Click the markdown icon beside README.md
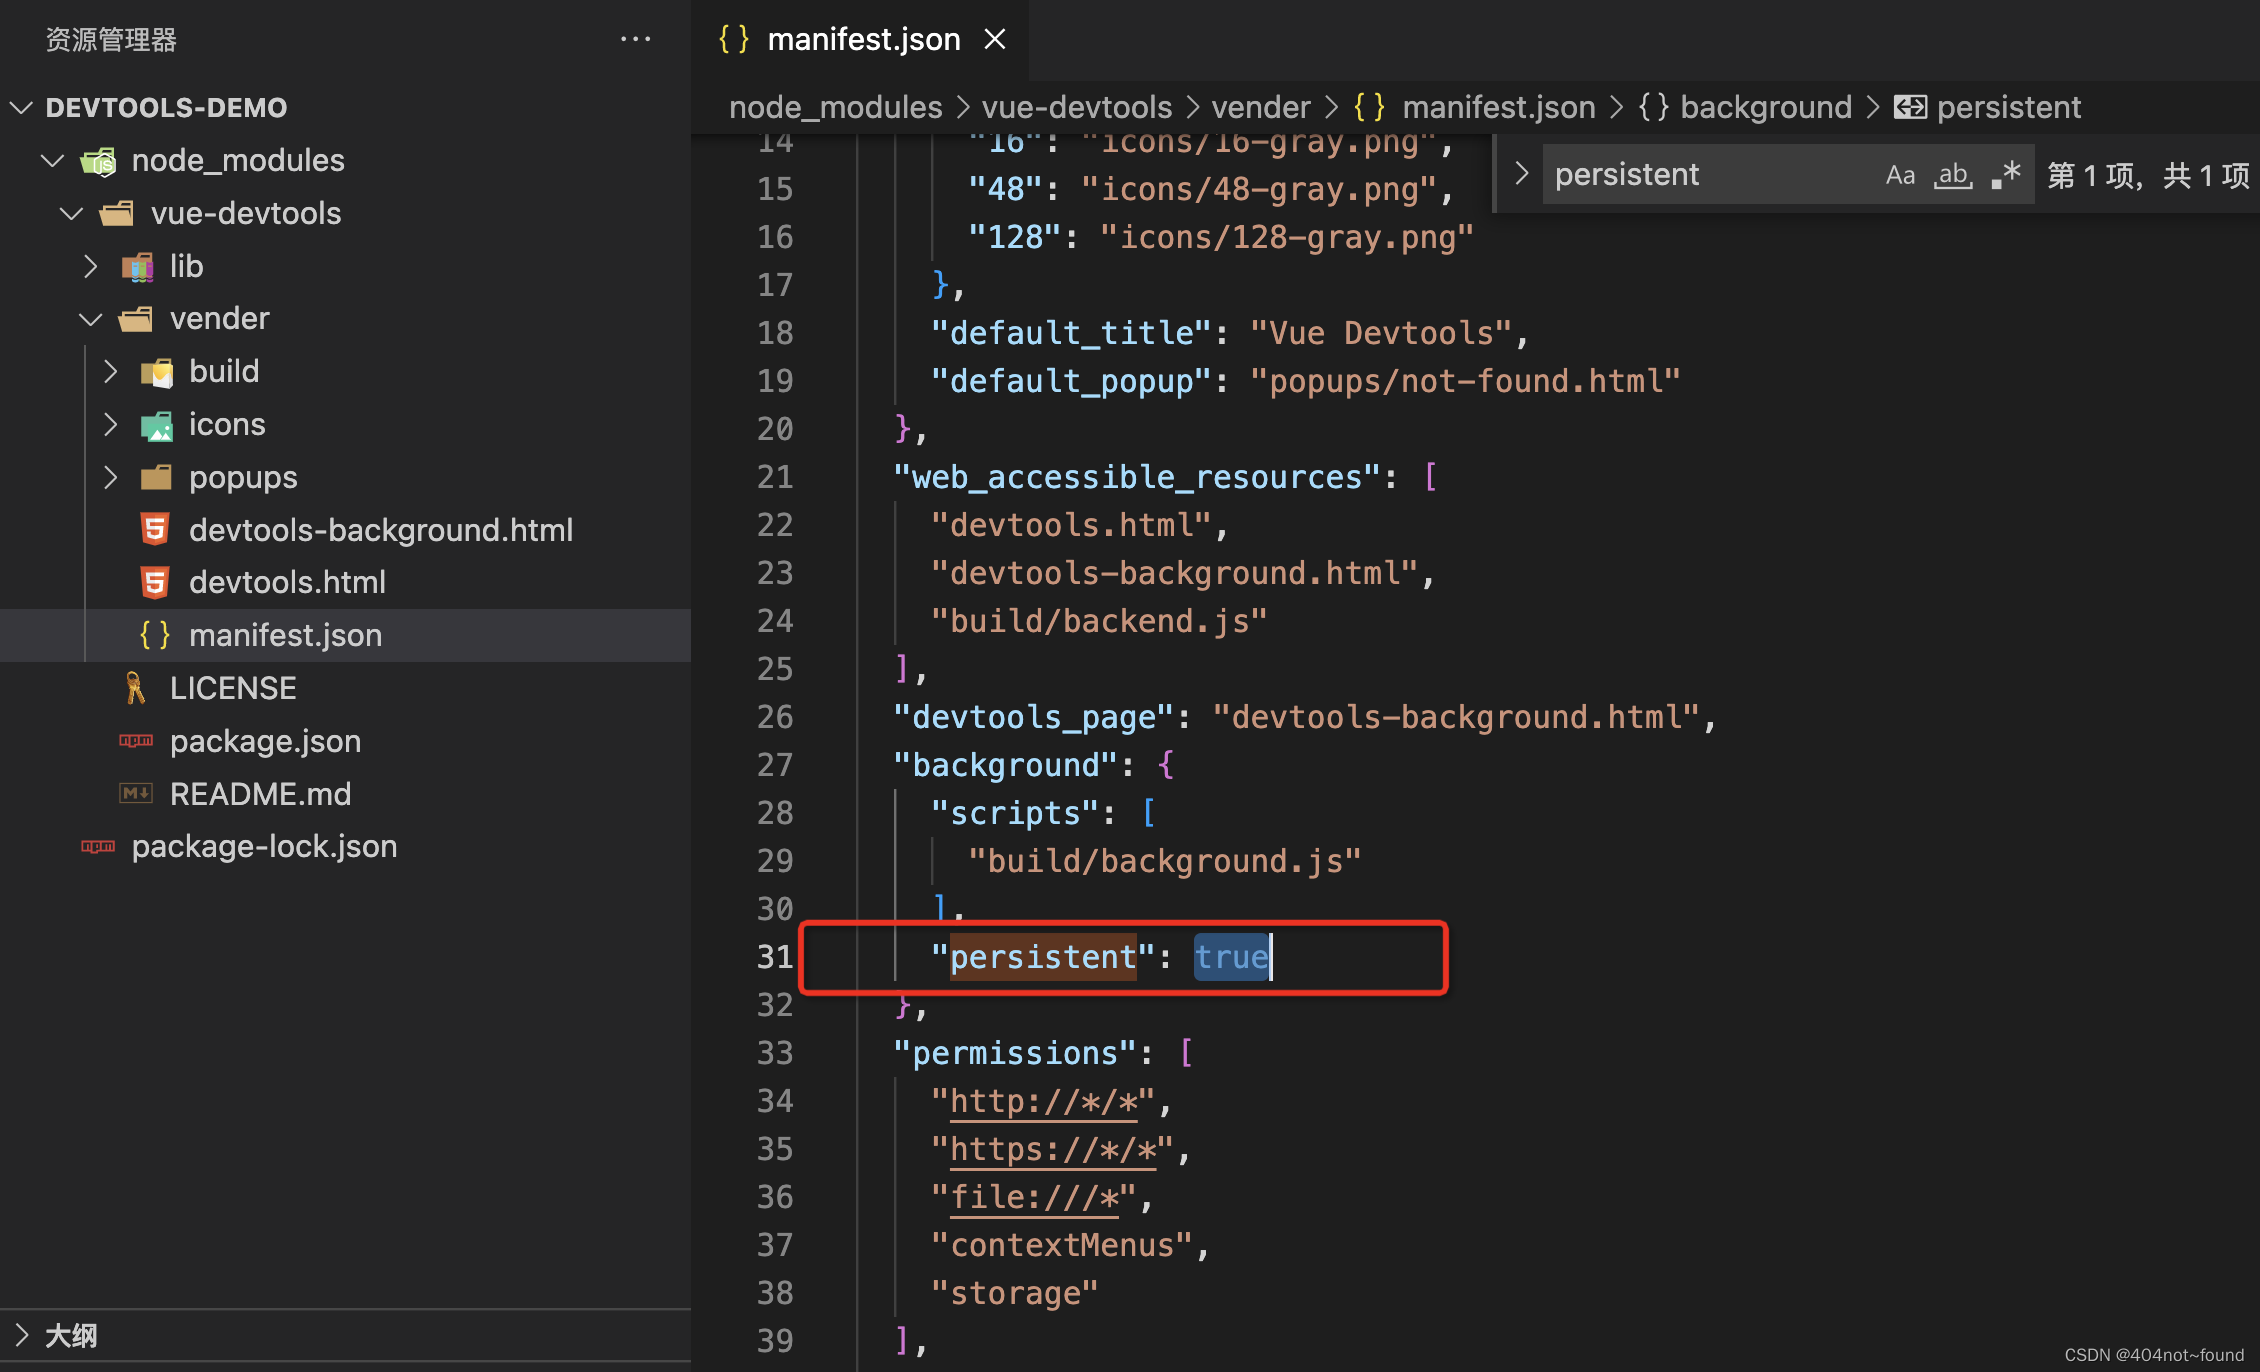This screenshot has width=2260, height=1372. click(x=136, y=794)
